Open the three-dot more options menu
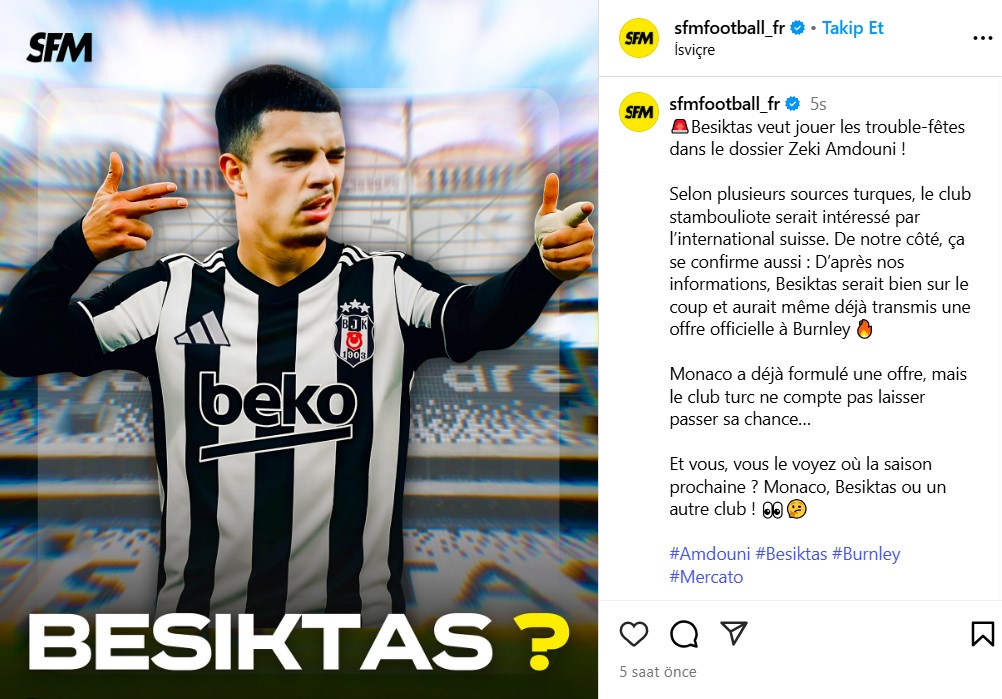 click(982, 38)
